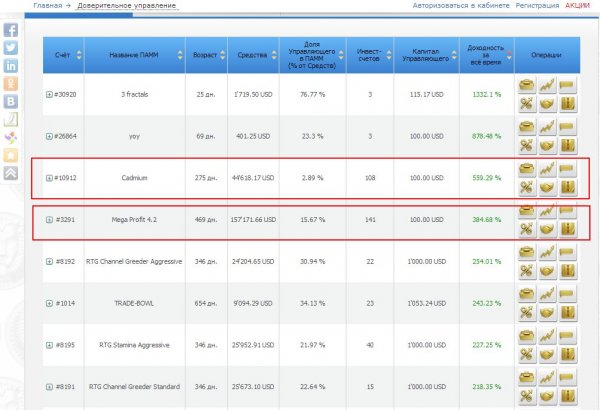Open the chart icon for RTG Channel Greeder Aggressive

[x=547, y=252]
